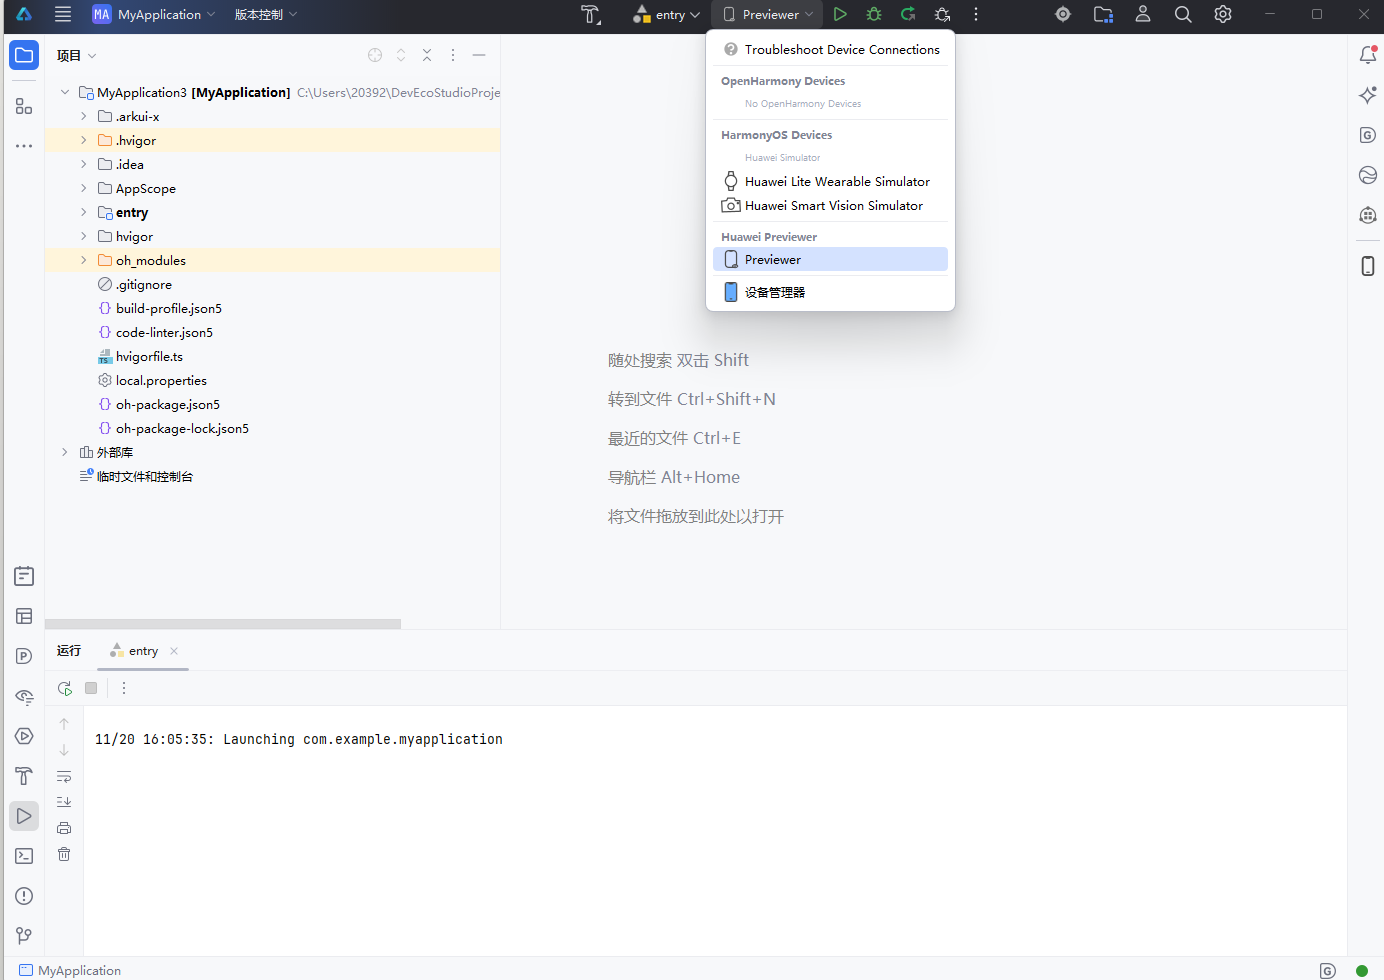
Task: Collapse the MyApplication3 root project node
Action: click(65, 92)
